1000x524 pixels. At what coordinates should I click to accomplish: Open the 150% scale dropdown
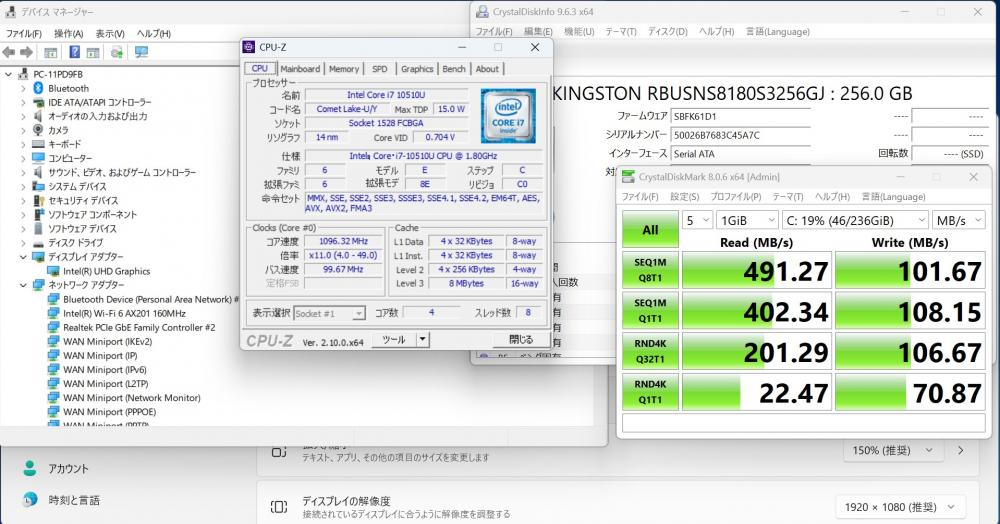(x=893, y=450)
